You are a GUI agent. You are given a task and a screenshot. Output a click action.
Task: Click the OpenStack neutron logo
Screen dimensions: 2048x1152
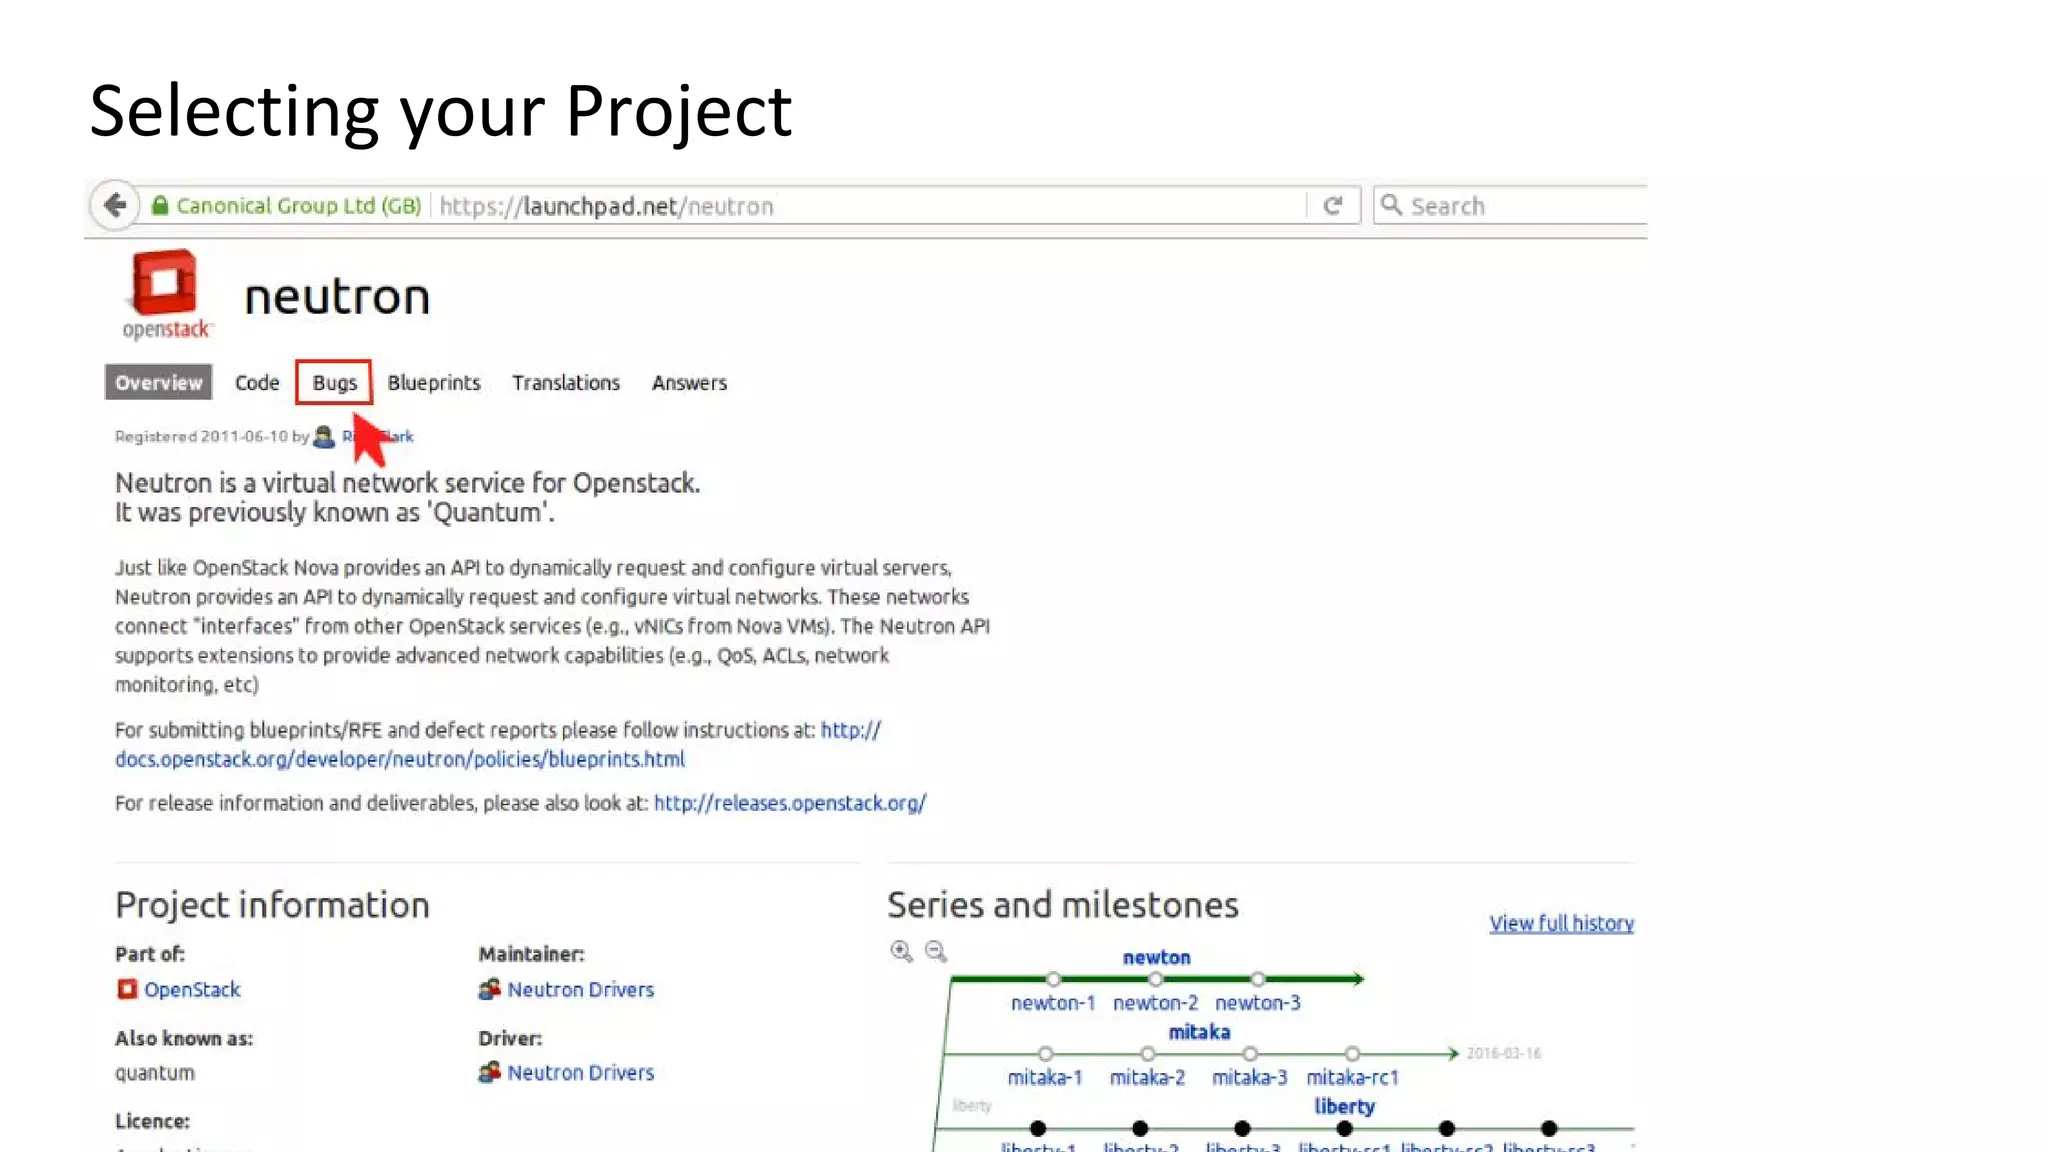166,295
